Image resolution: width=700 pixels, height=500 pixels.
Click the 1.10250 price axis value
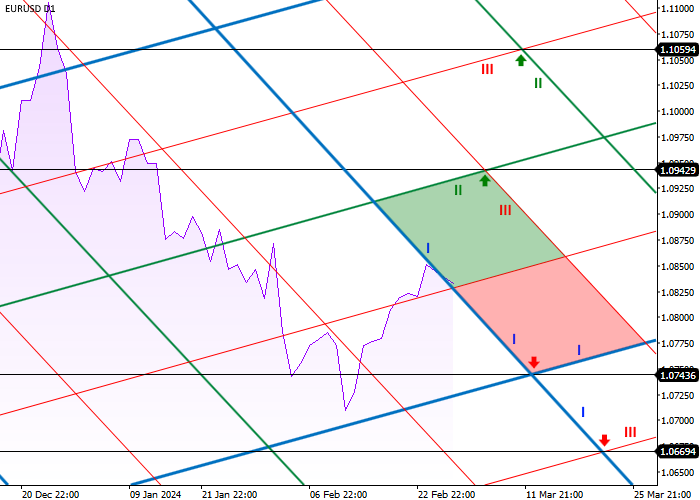click(x=678, y=86)
